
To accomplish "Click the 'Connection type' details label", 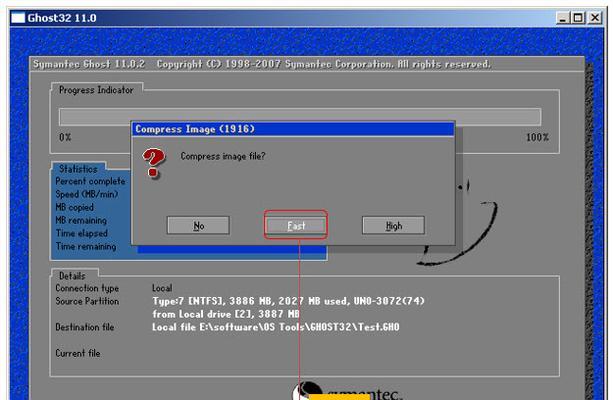I will tap(87, 288).
